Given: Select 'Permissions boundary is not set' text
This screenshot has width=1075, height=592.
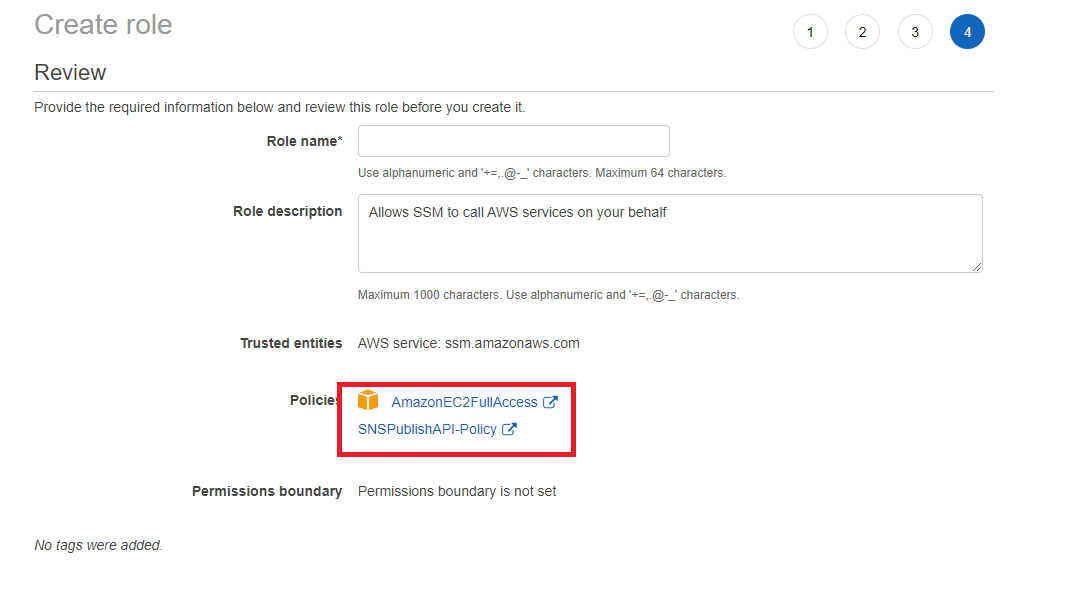Looking at the screenshot, I should [x=457, y=491].
